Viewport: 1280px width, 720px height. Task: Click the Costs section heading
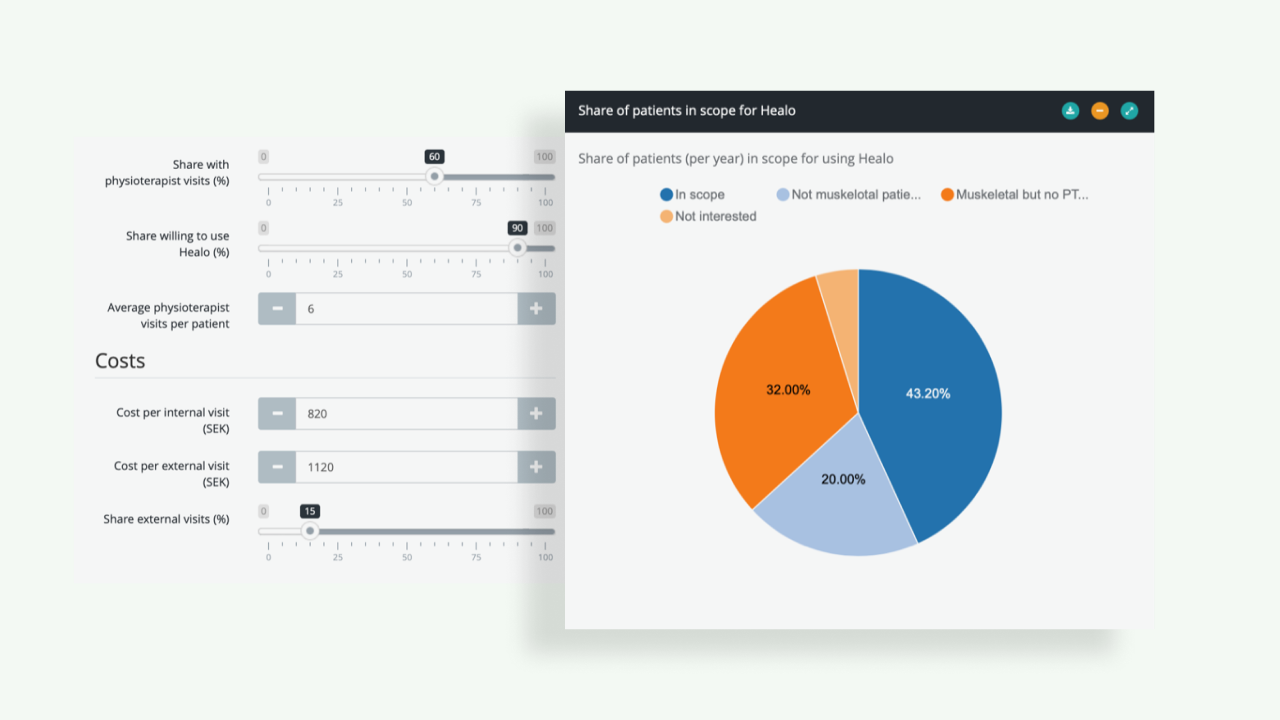click(120, 361)
